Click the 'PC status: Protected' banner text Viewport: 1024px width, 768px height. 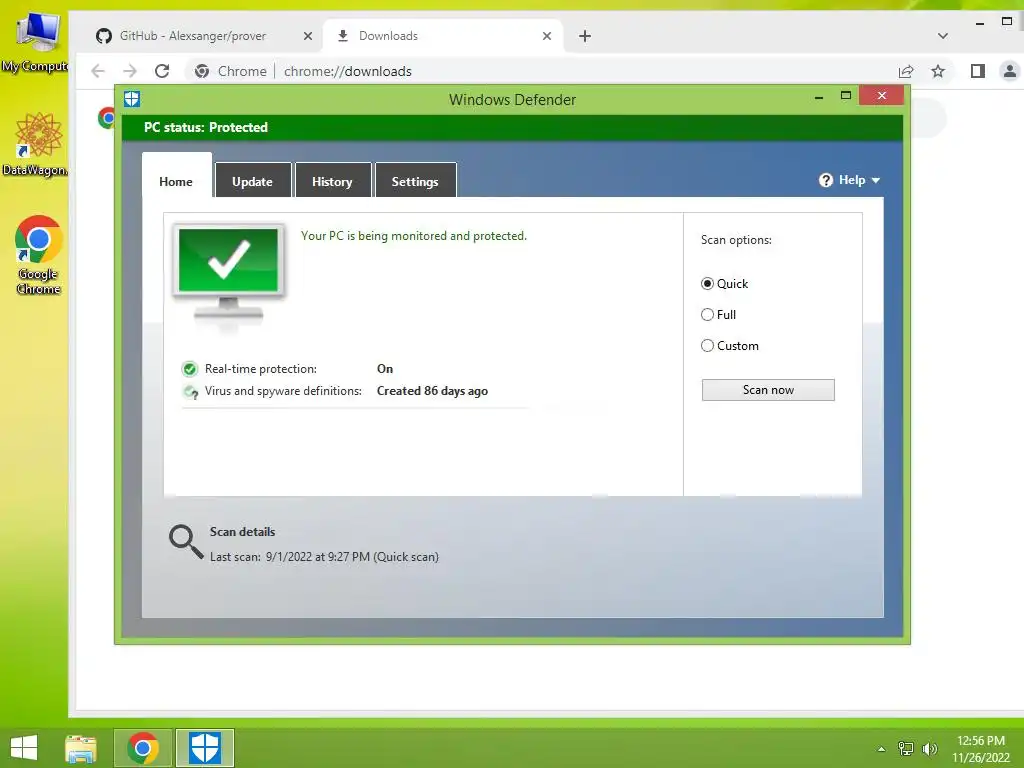(x=206, y=127)
